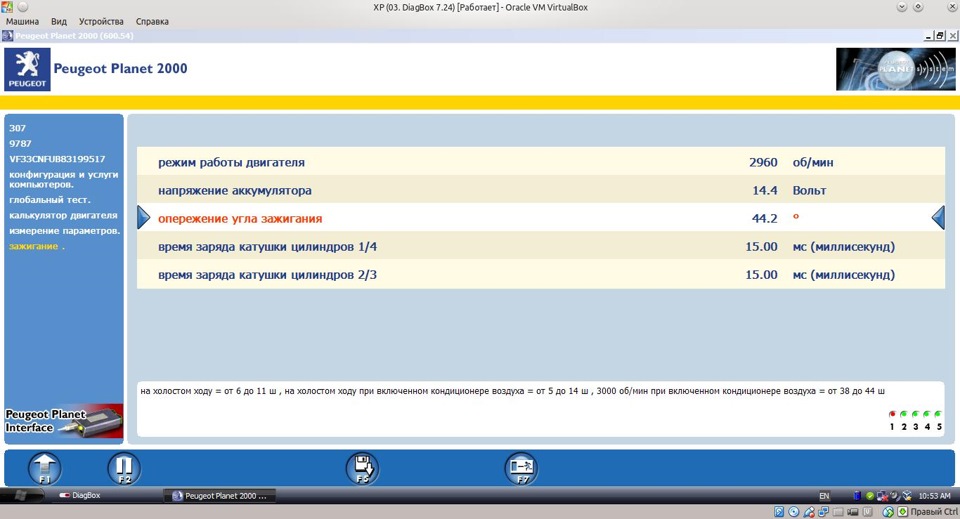Minimize the Peugeot Planet inner window
Image resolution: width=960 pixels, height=519 pixels.
tap(929, 36)
